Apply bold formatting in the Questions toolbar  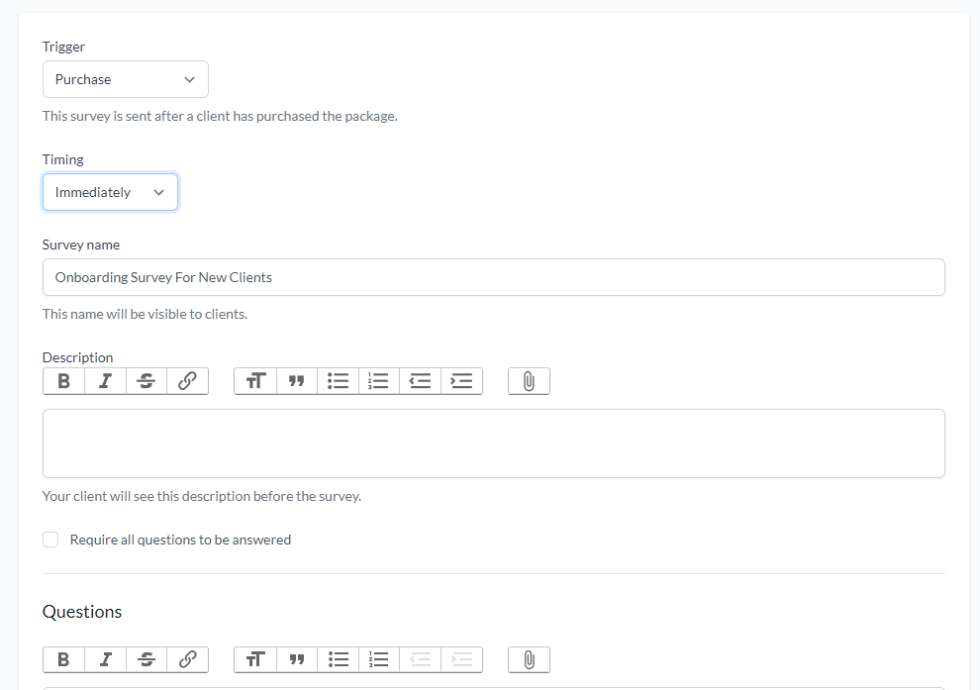point(63,659)
